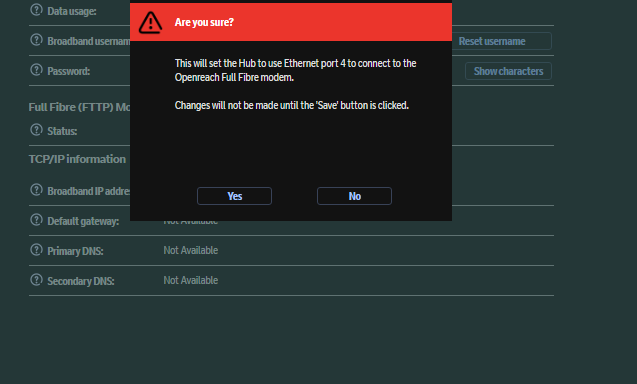Click help icon beside Status
The height and width of the screenshot is (384, 637).
pos(36,130)
